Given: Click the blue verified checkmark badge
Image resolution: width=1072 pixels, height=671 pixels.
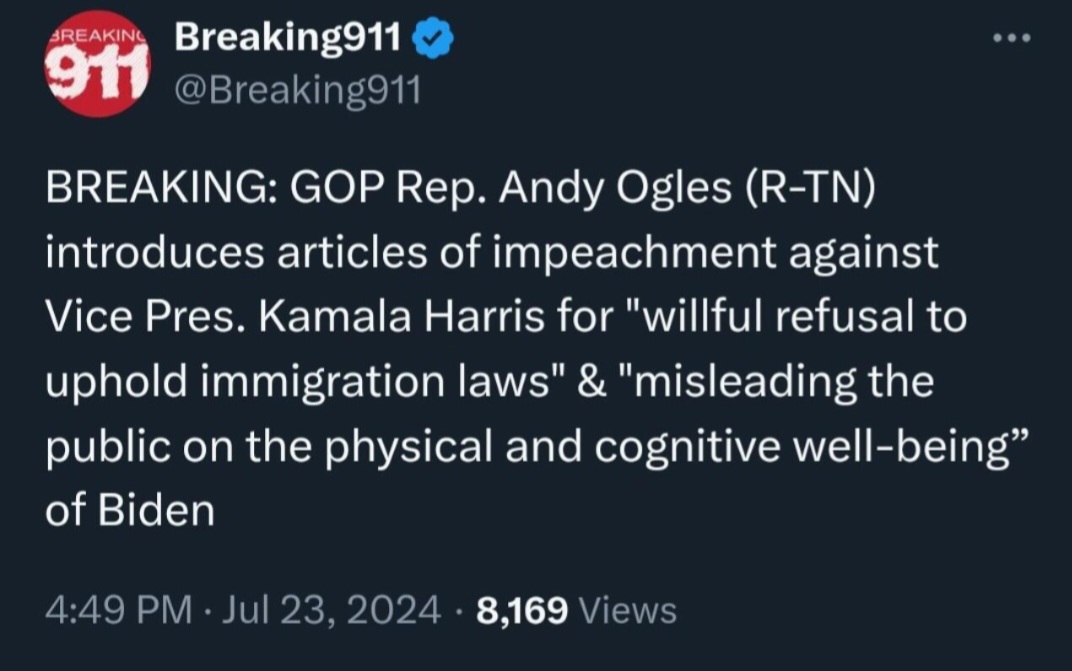Looking at the screenshot, I should (x=437, y=39).
